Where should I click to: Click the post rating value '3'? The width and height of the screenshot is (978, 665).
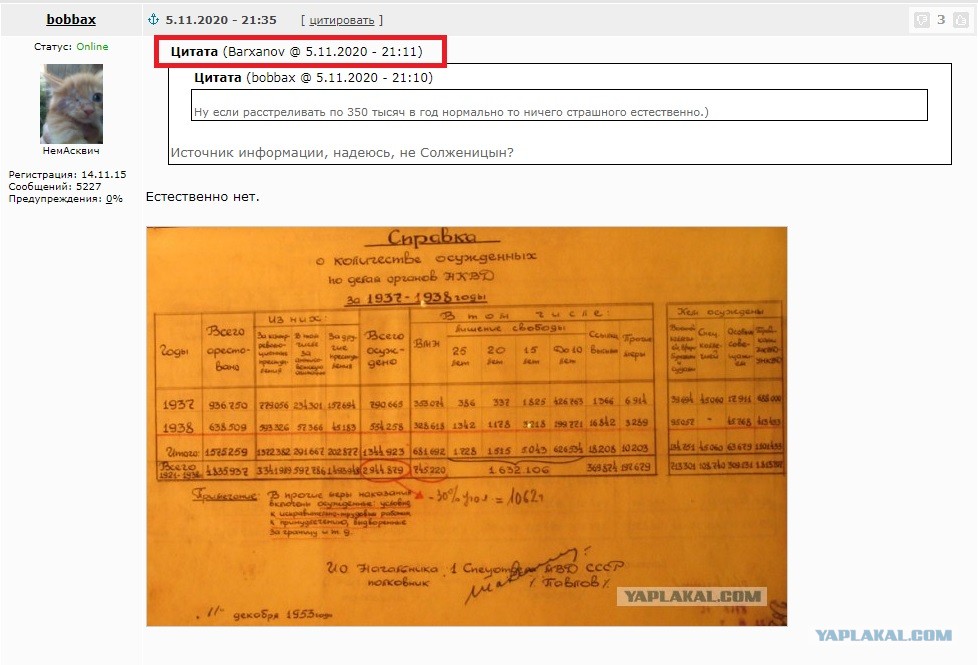pos(941,19)
